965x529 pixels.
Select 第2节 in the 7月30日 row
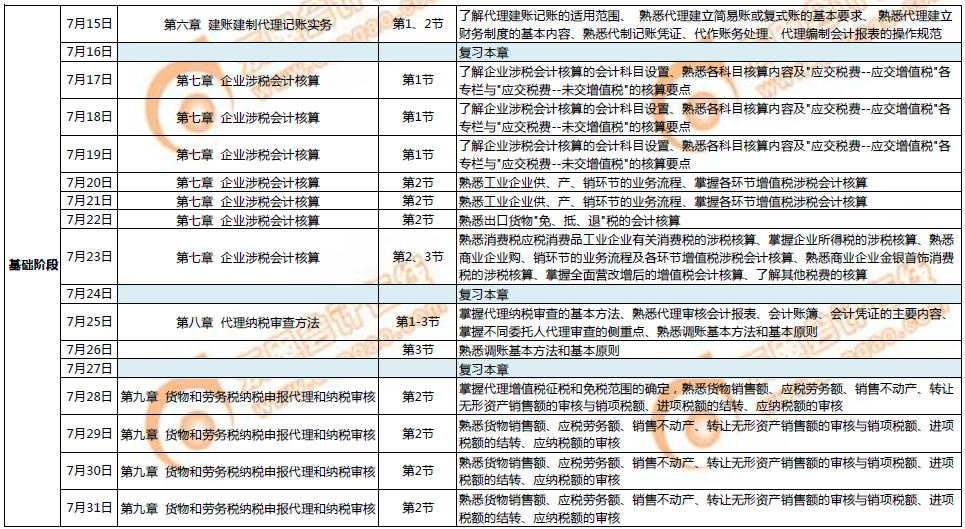click(x=417, y=470)
